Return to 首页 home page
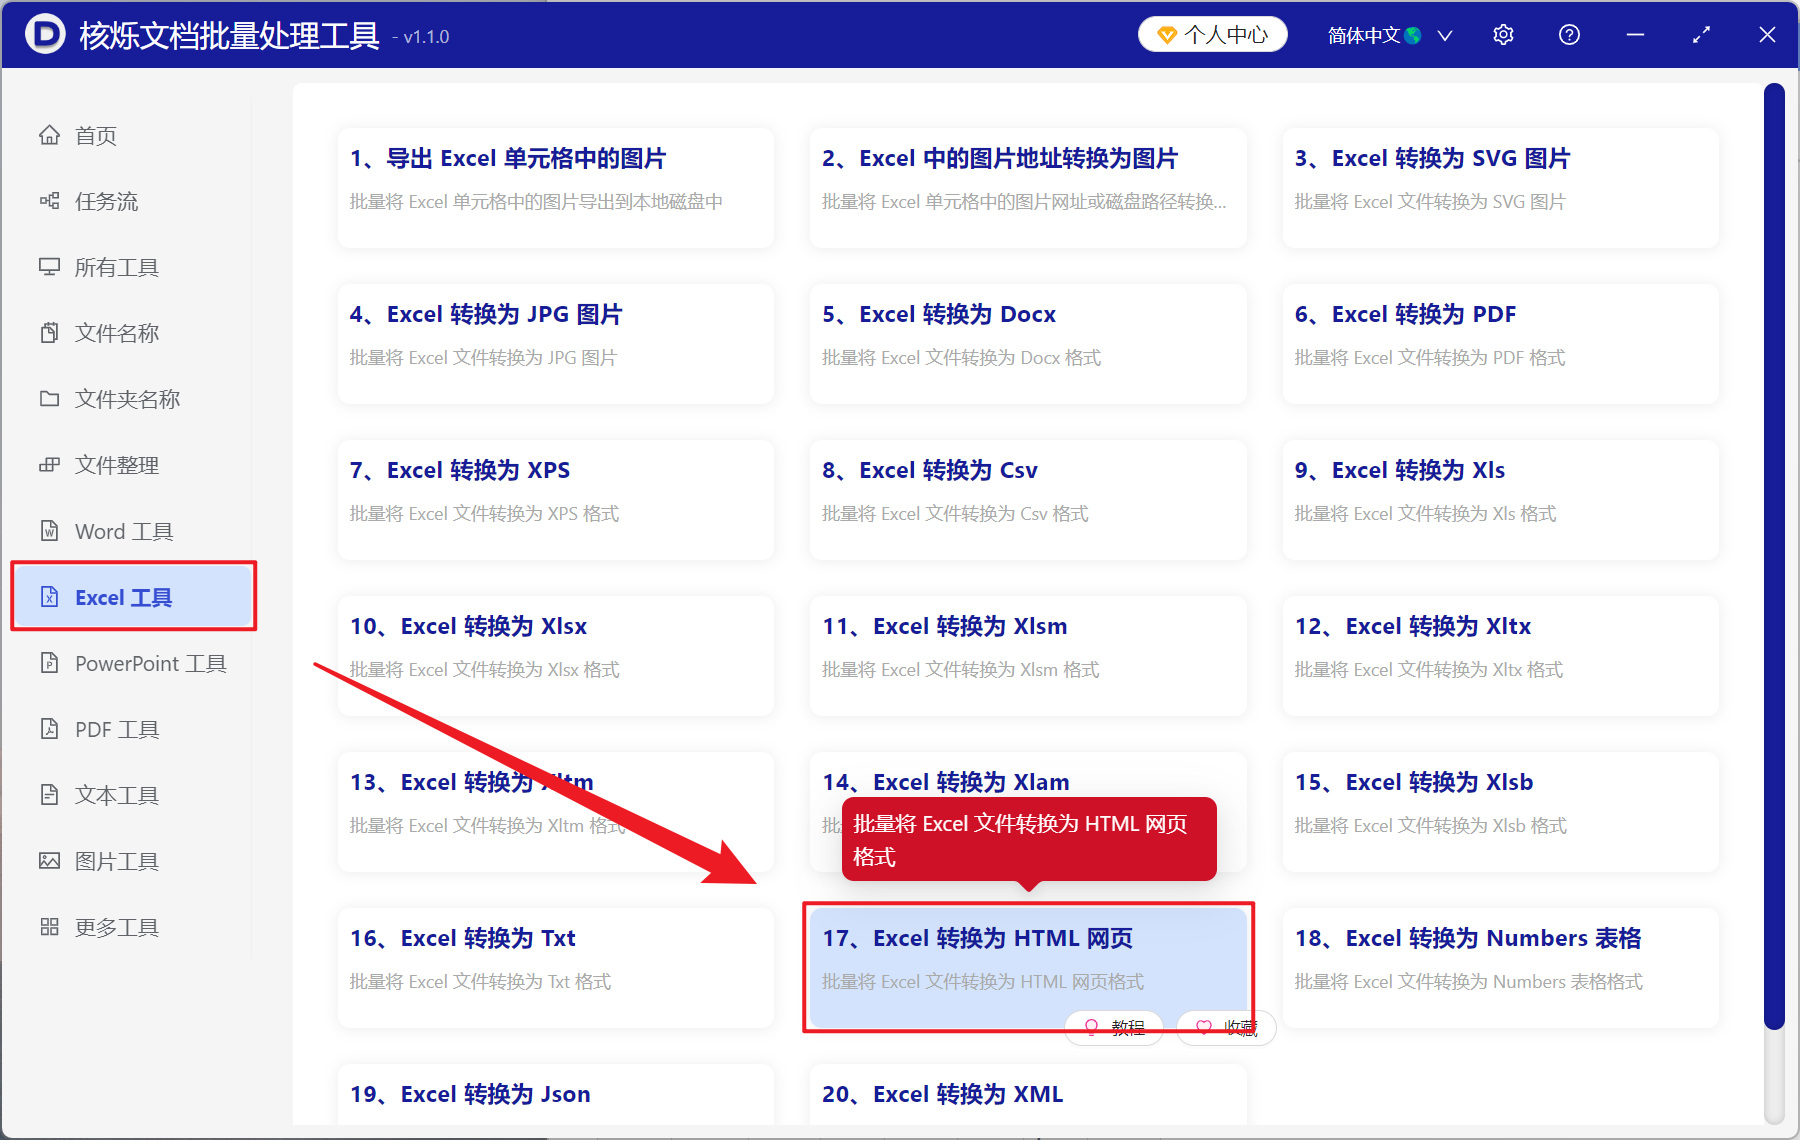The height and width of the screenshot is (1140, 1800). (94, 135)
